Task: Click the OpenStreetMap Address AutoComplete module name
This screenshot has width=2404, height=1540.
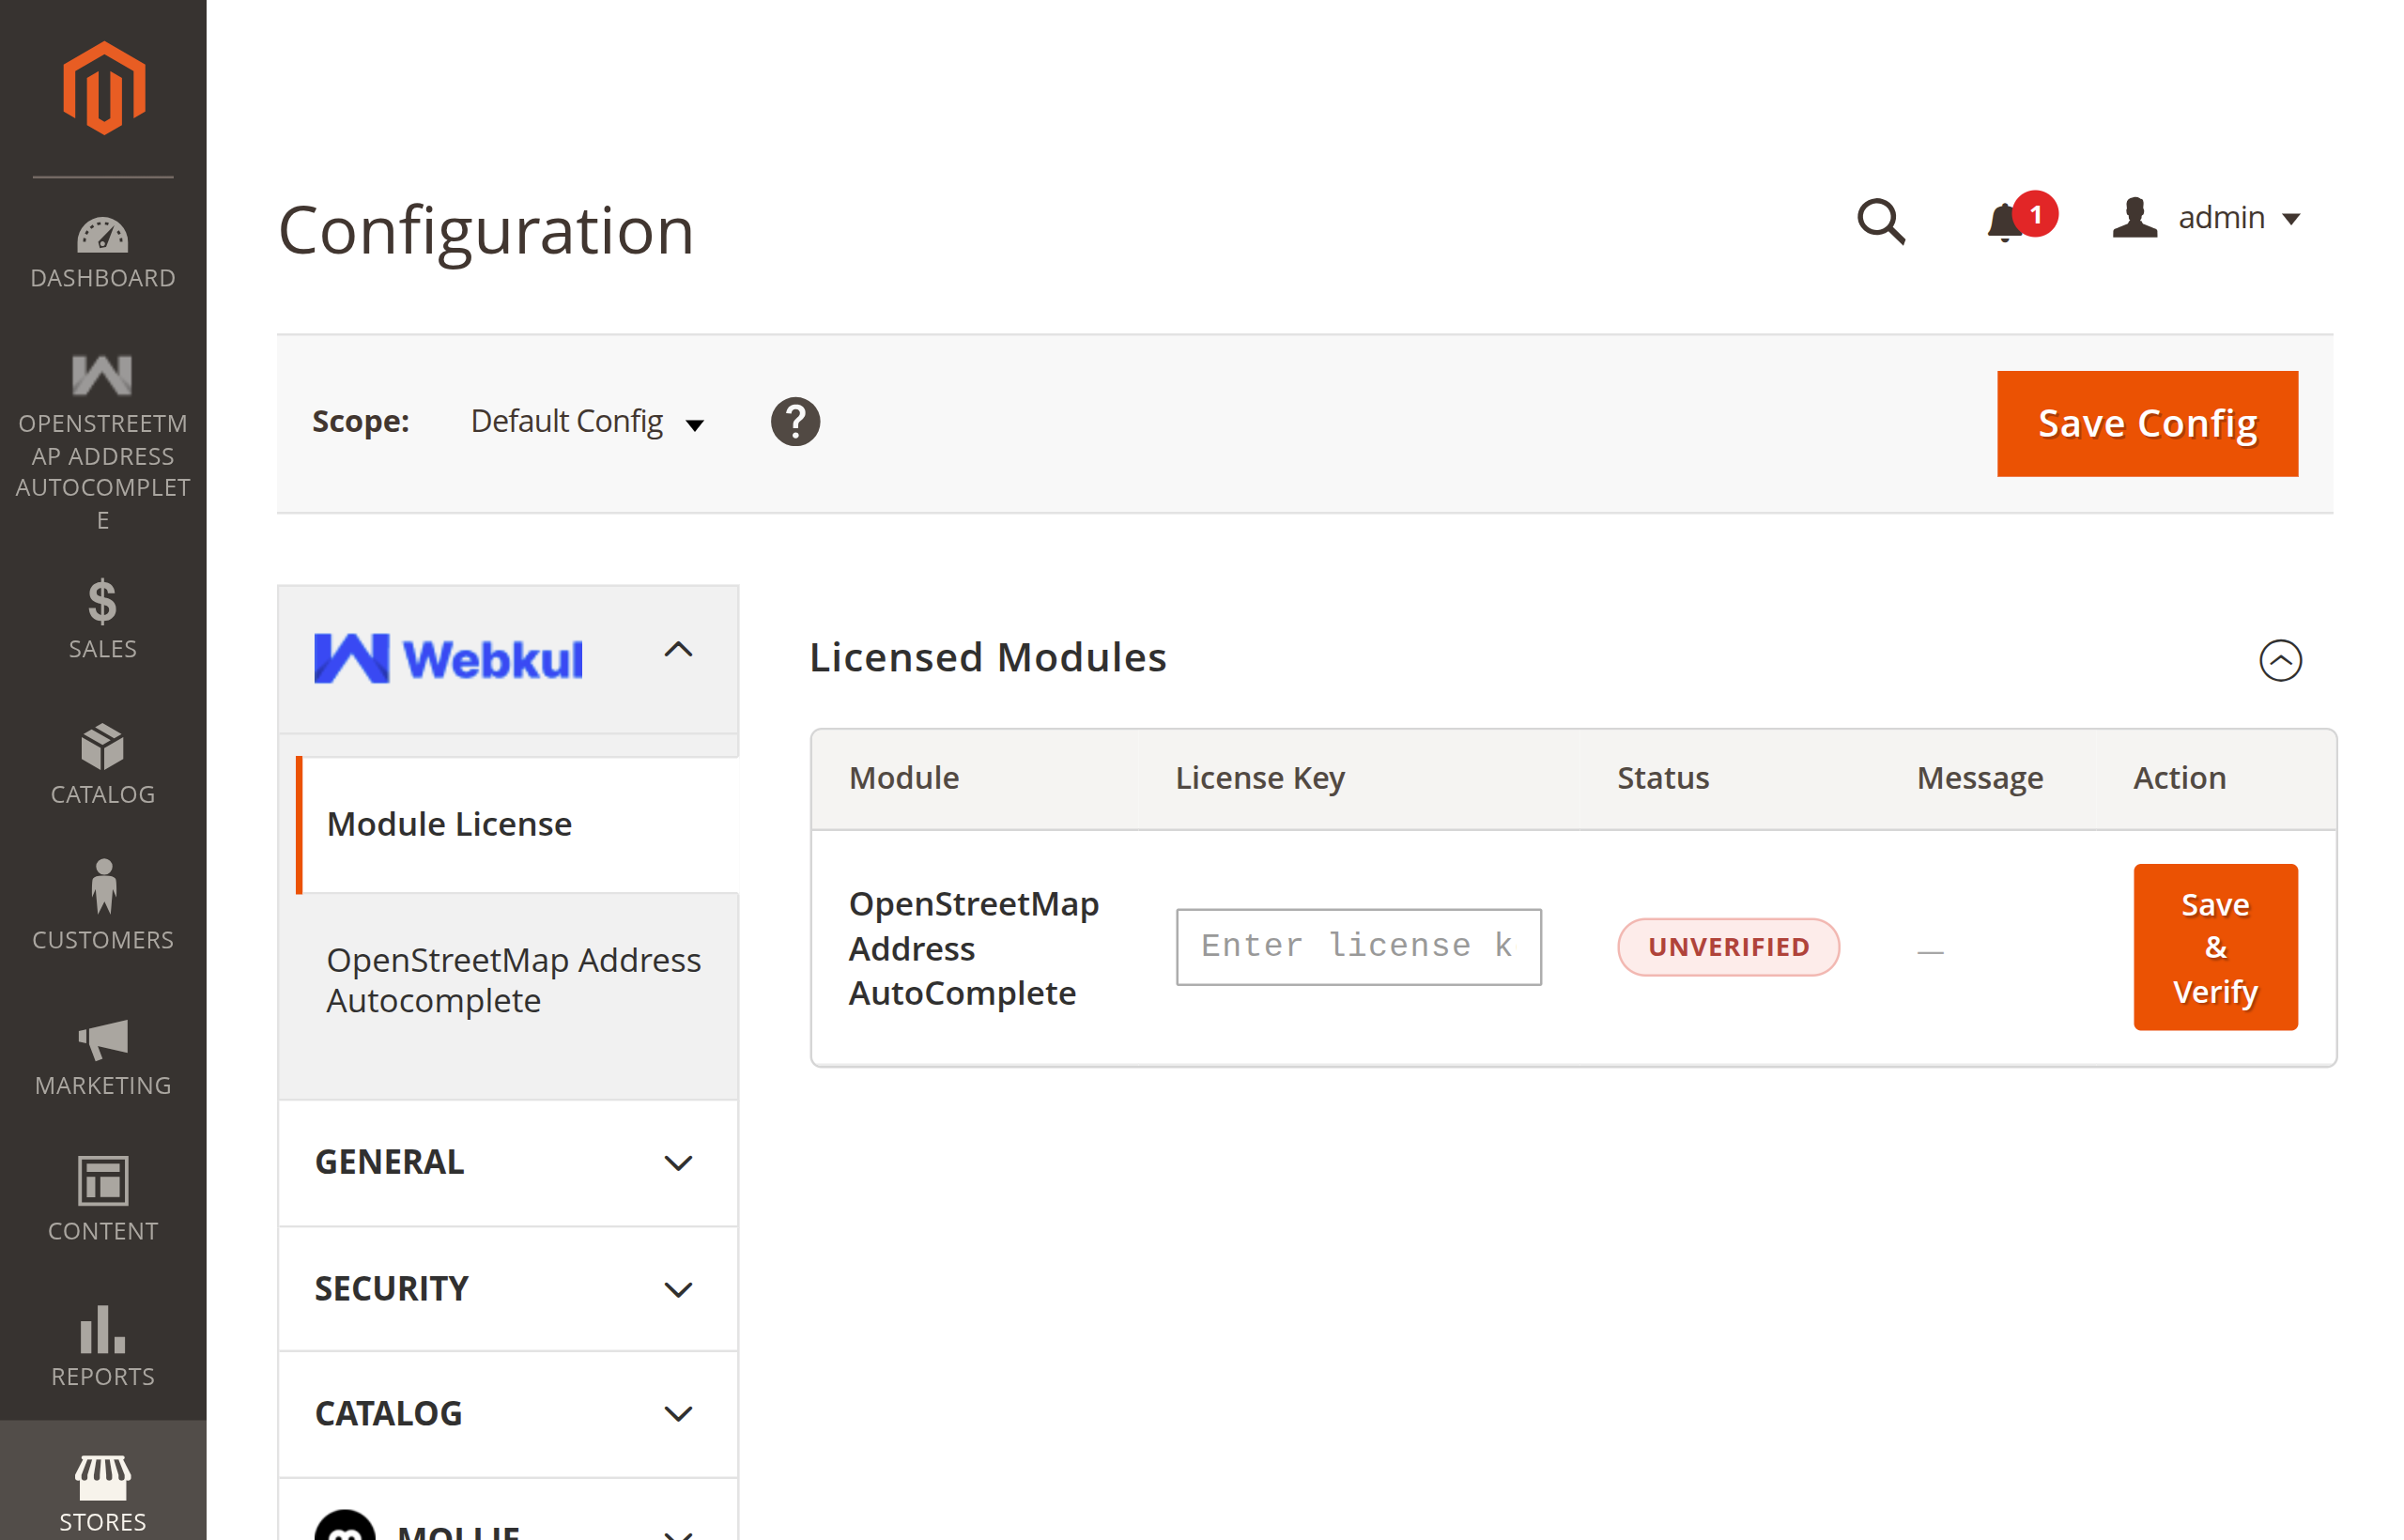Action: tap(974, 948)
